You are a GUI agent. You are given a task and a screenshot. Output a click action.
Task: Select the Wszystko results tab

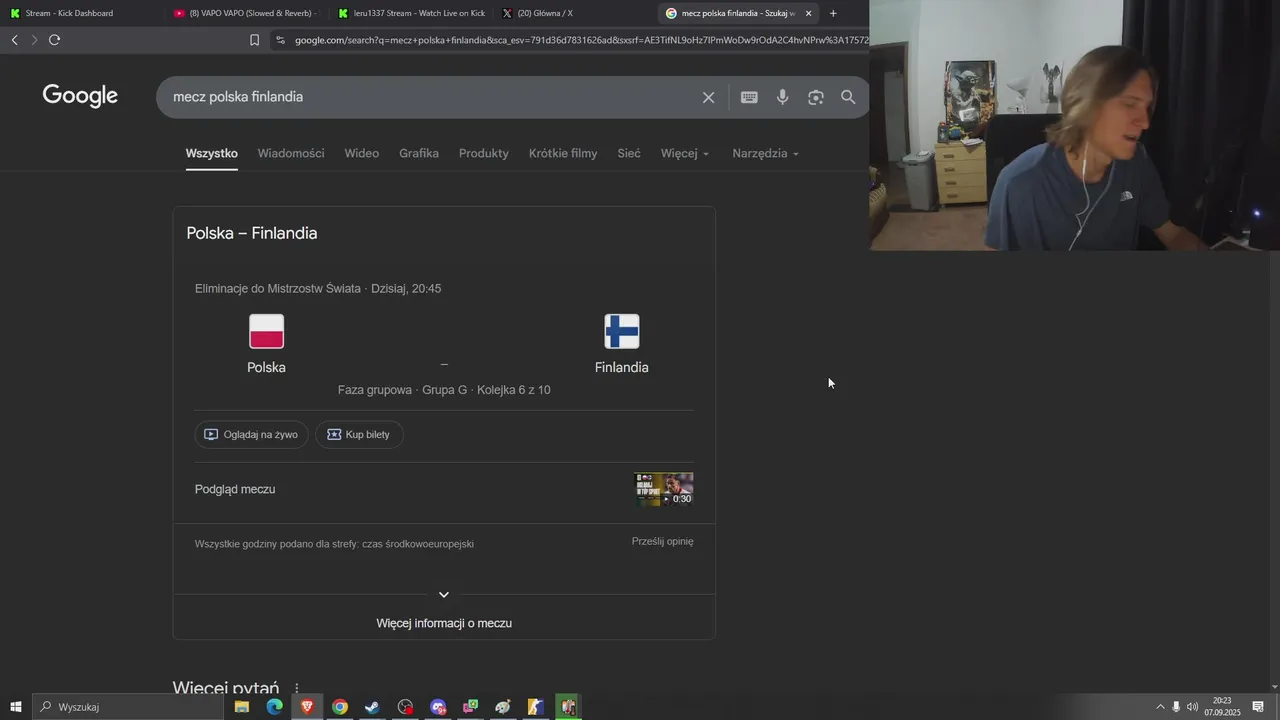[x=211, y=153]
